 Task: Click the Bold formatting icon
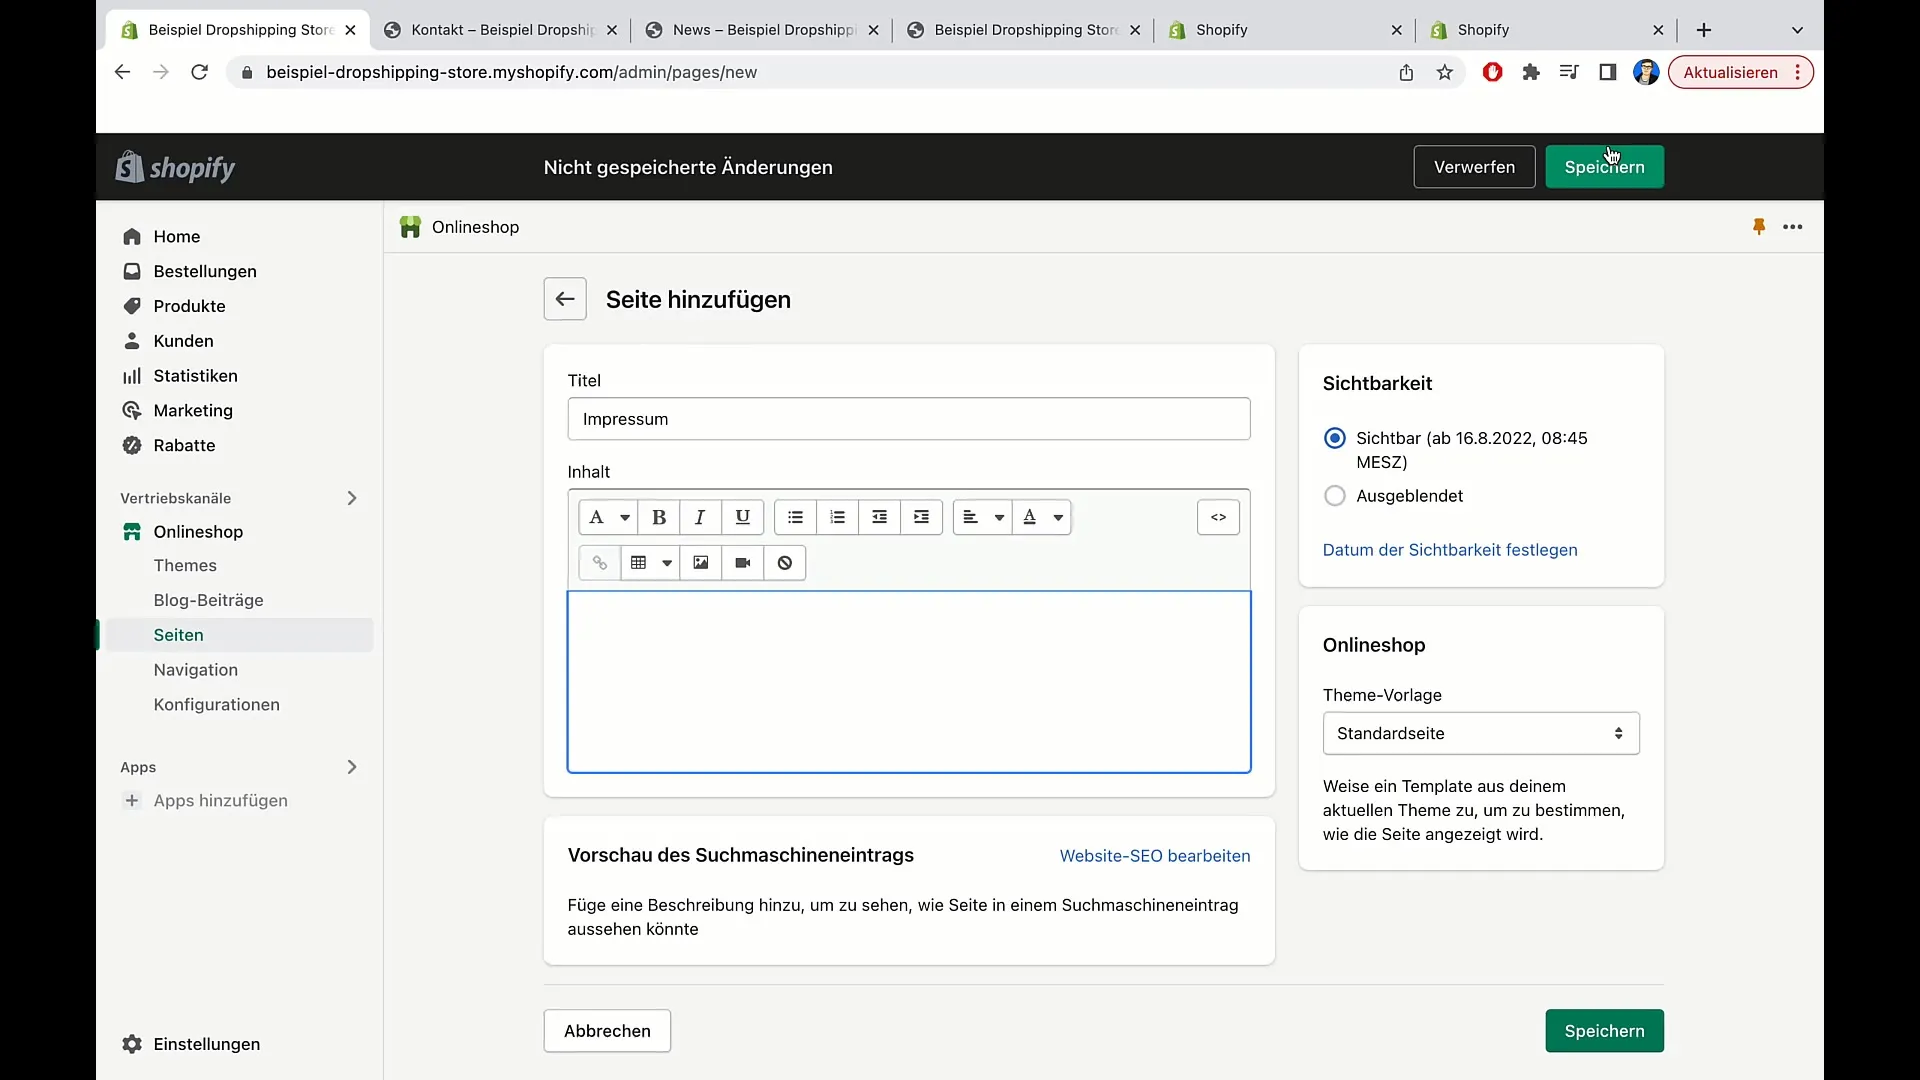point(658,516)
